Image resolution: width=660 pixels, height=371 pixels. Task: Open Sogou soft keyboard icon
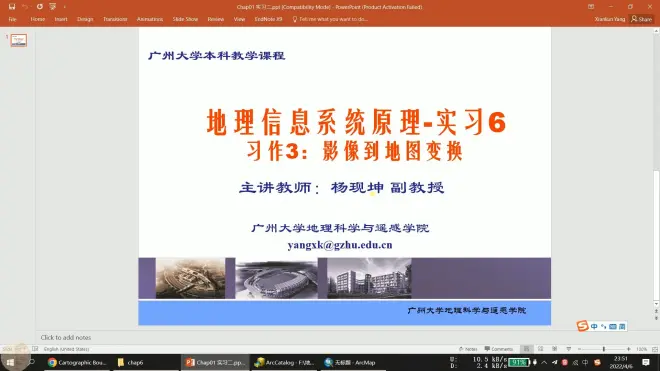[x=613, y=326]
